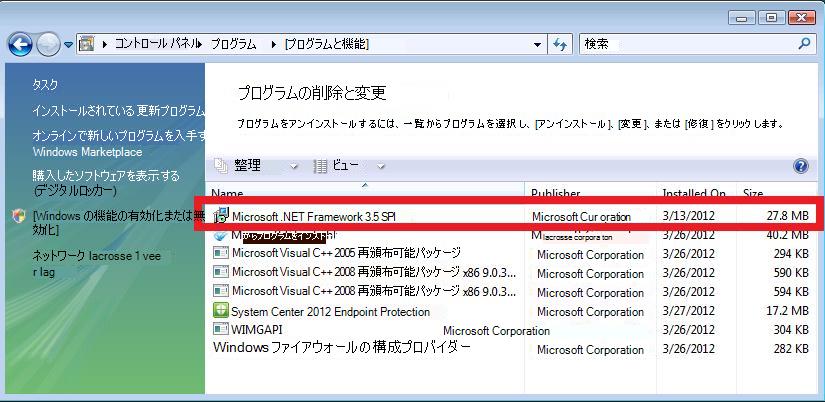
Task: Maximize the Programs and Features window
Action: (x=771, y=18)
